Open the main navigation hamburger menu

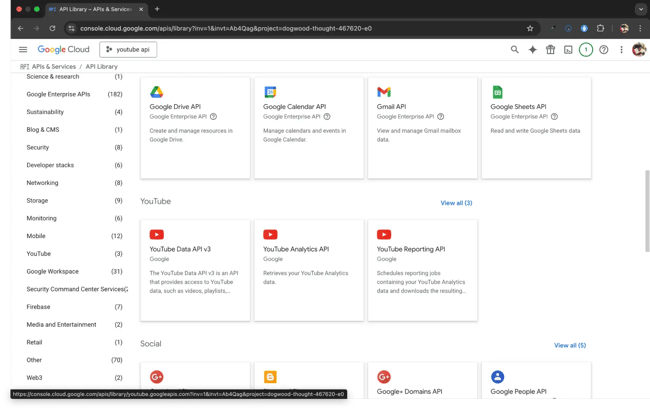23,49
